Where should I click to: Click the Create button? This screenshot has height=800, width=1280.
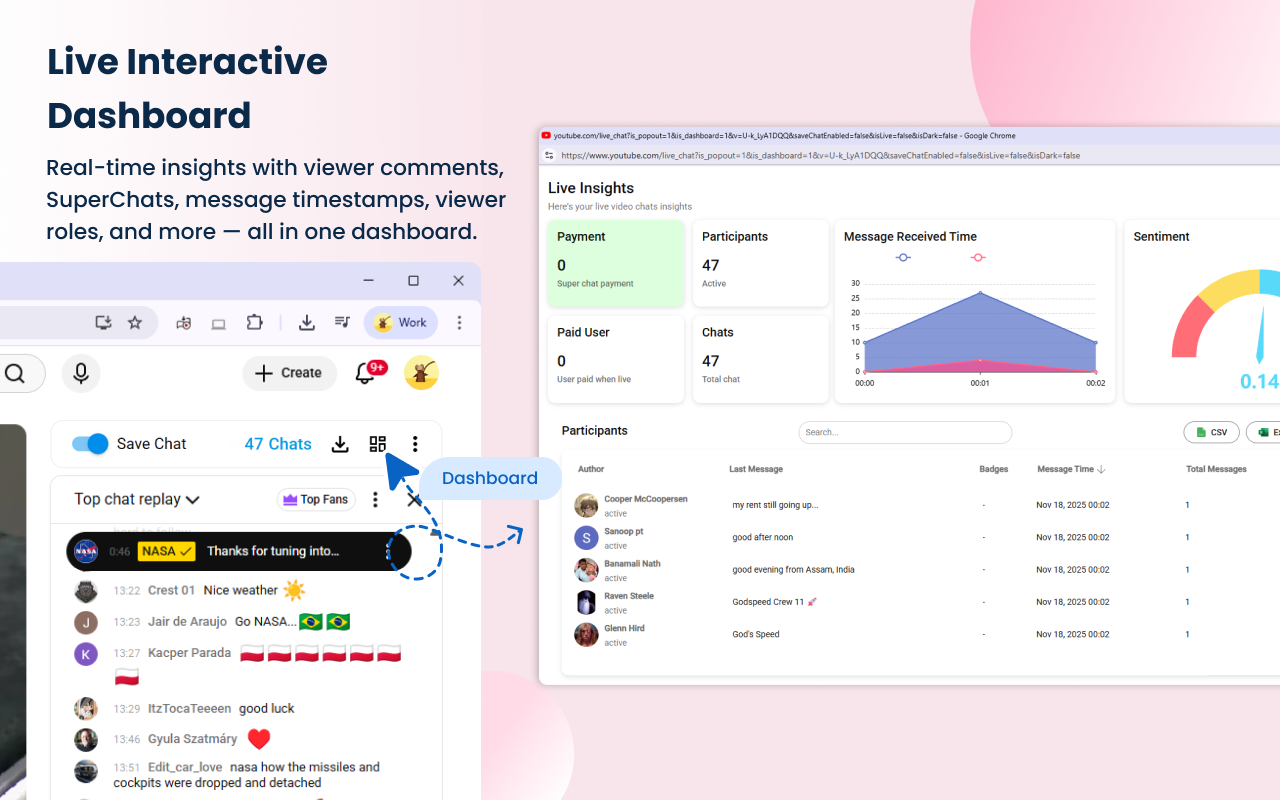289,373
